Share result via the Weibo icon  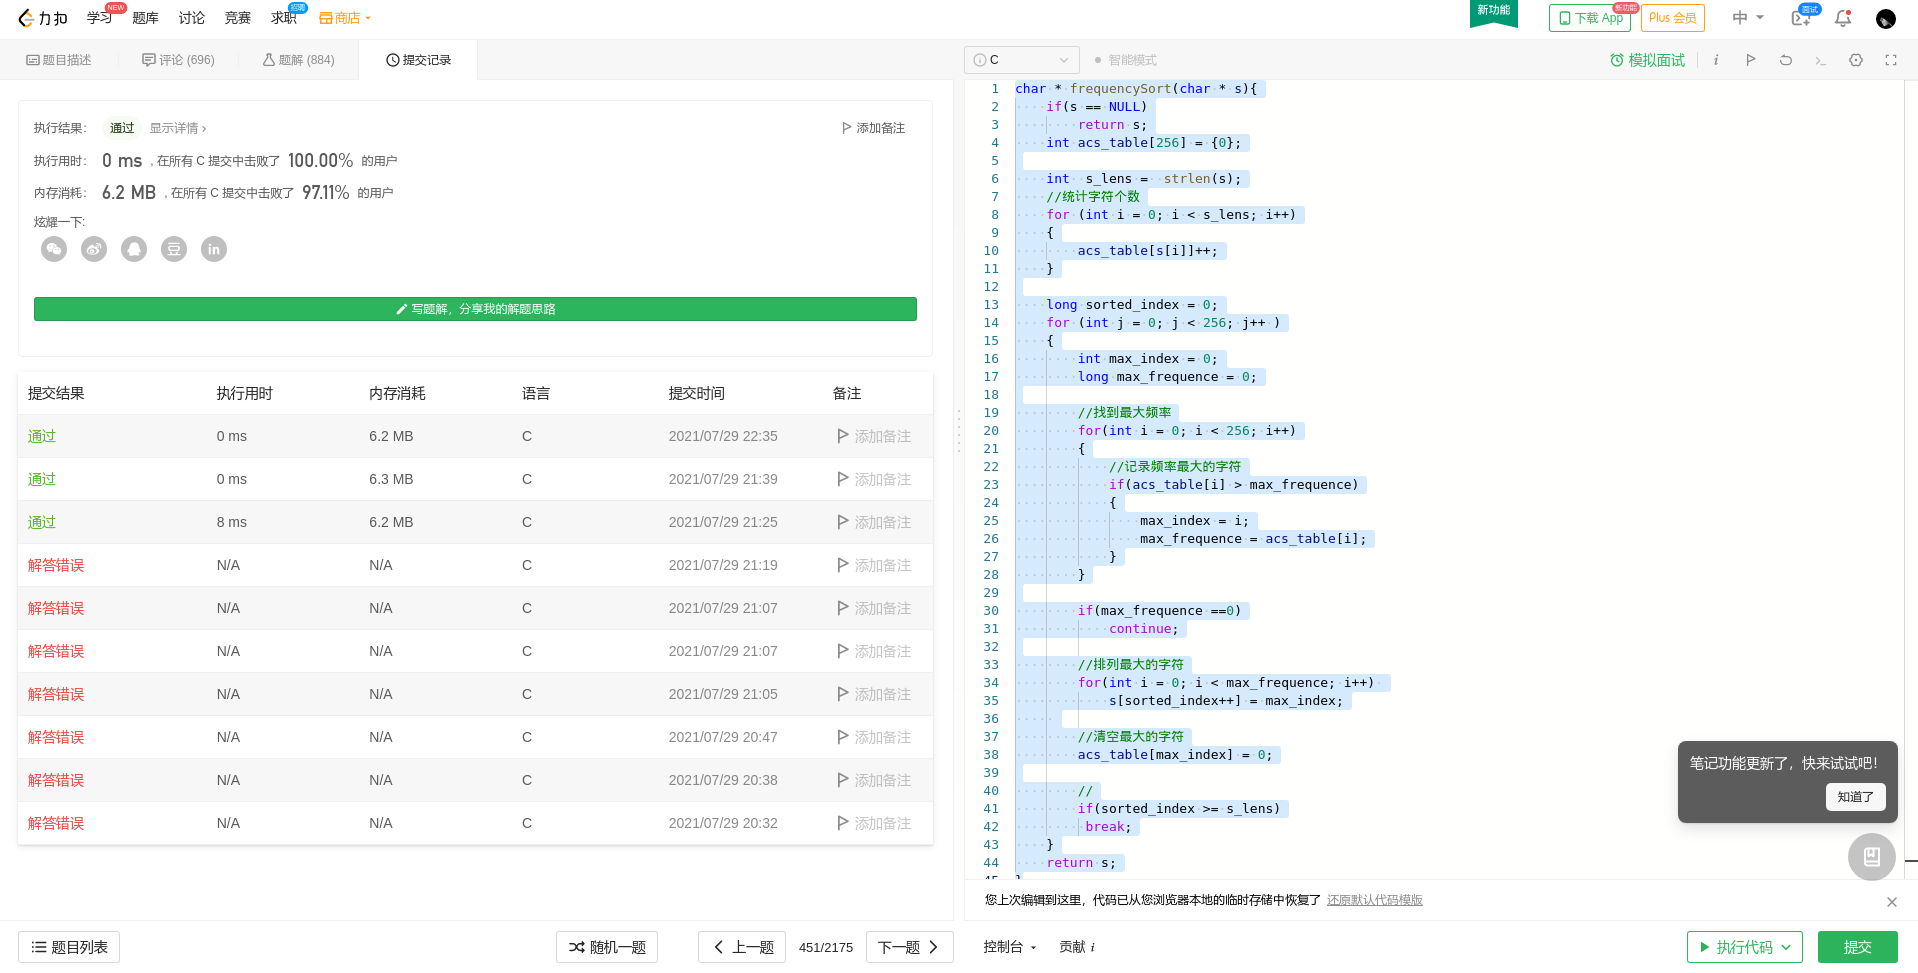[94, 249]
